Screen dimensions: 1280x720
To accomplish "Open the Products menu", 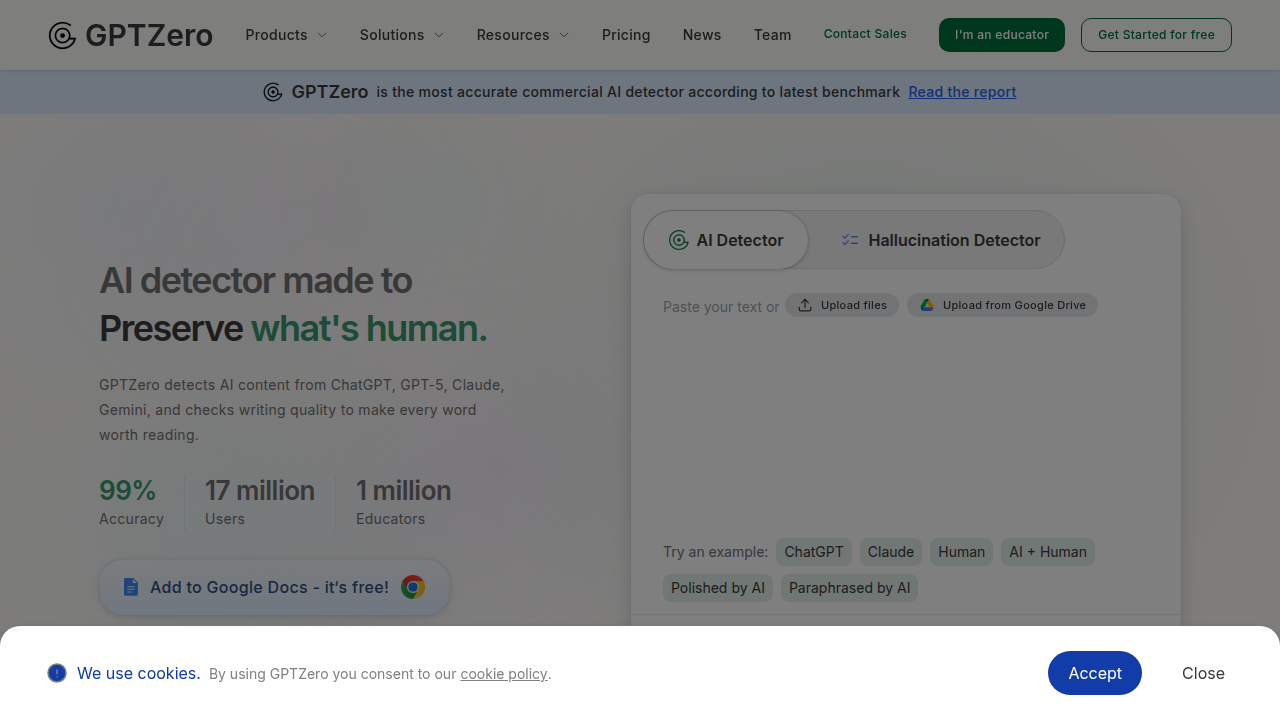I will [286, 35].
